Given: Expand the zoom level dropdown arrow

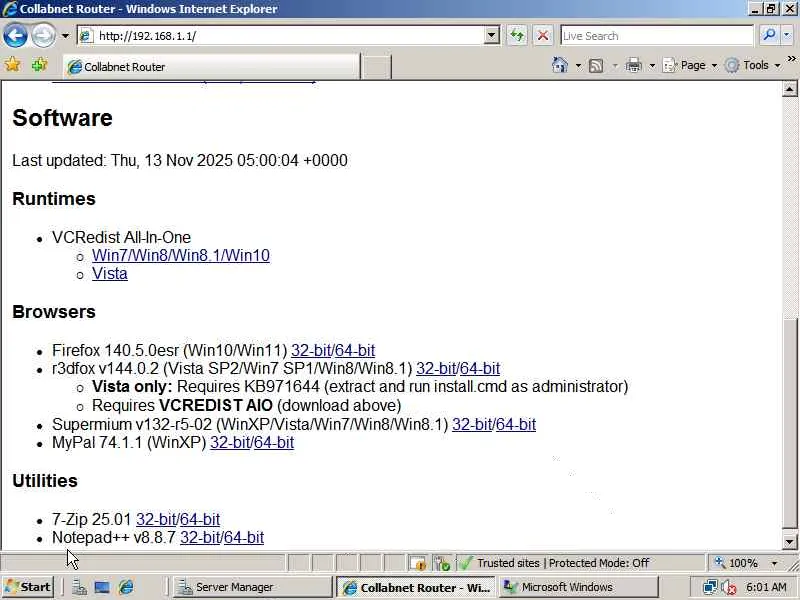Looking at the screenshot, I should coord(774,563).
